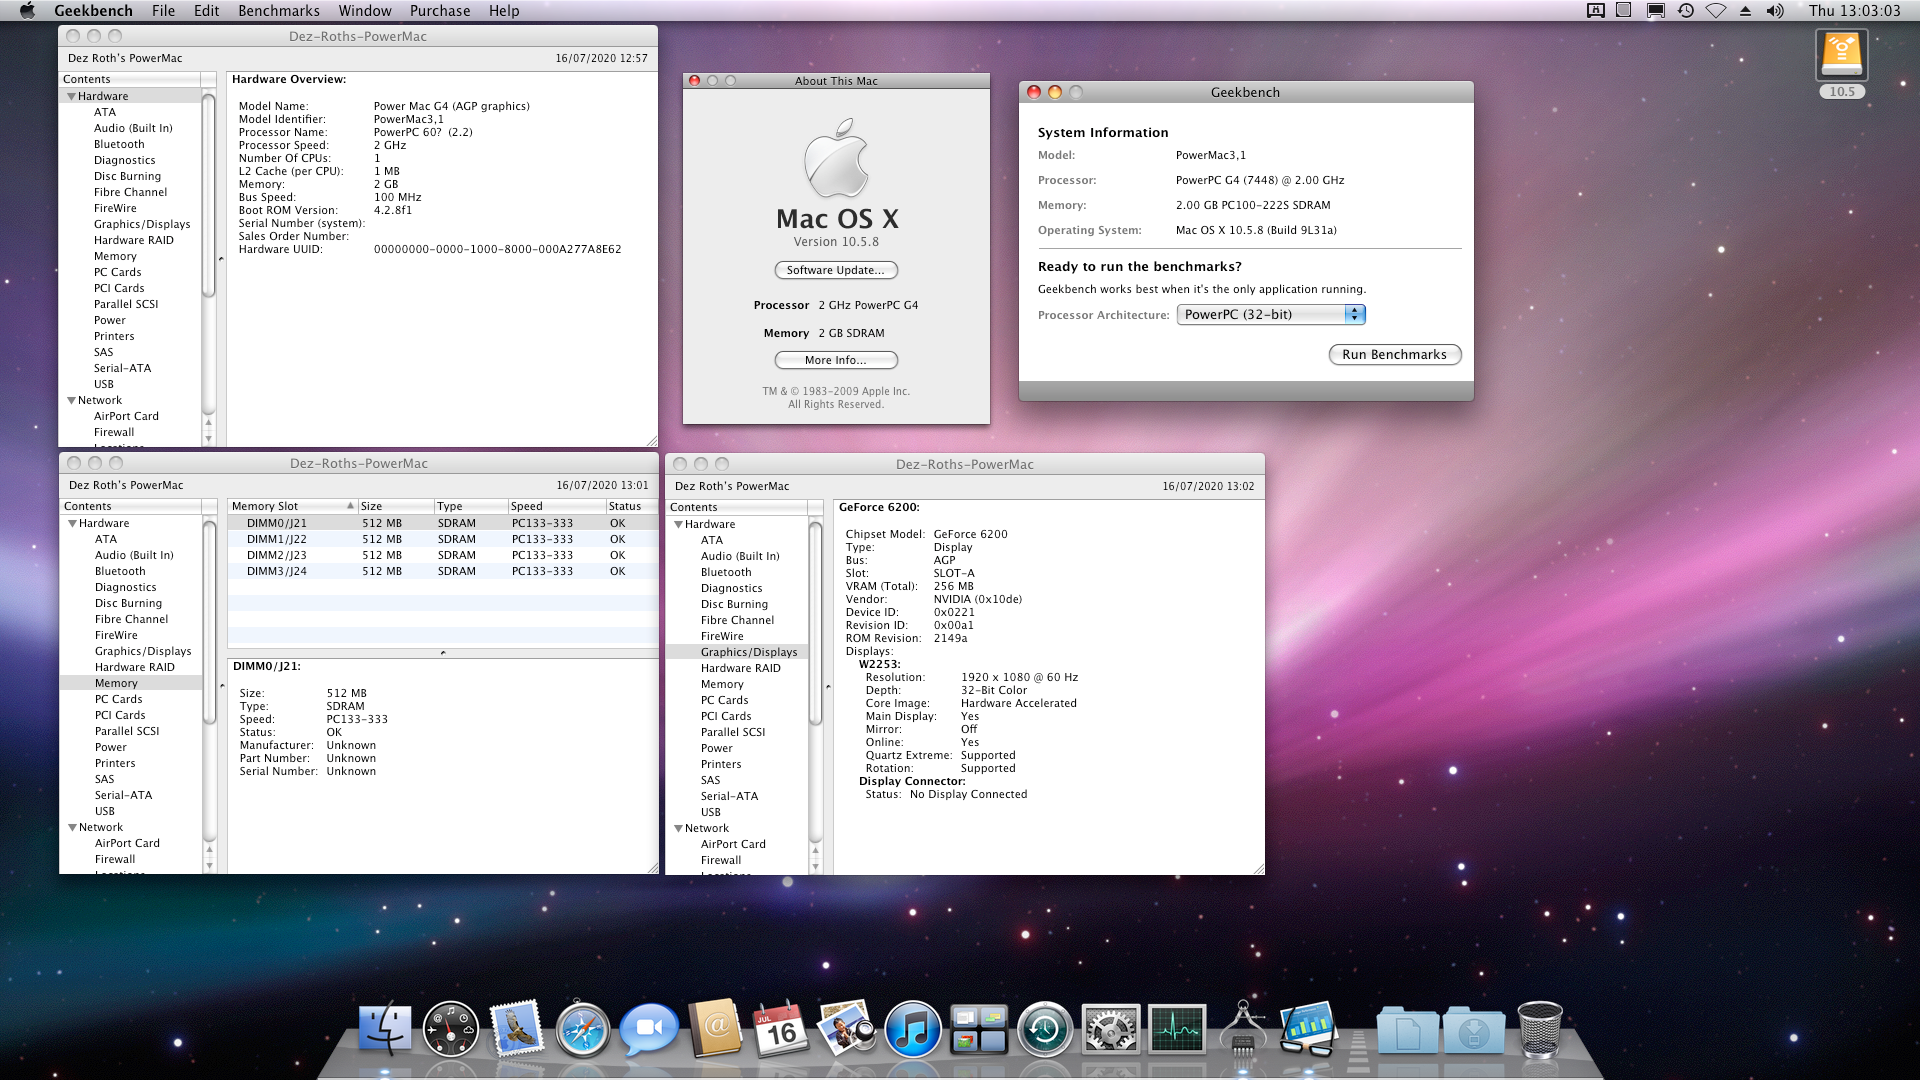Select the DIMM1/J22 memory row
Screen dimensions: 1920x1080
pyautogui.click(x=442, y=540)
